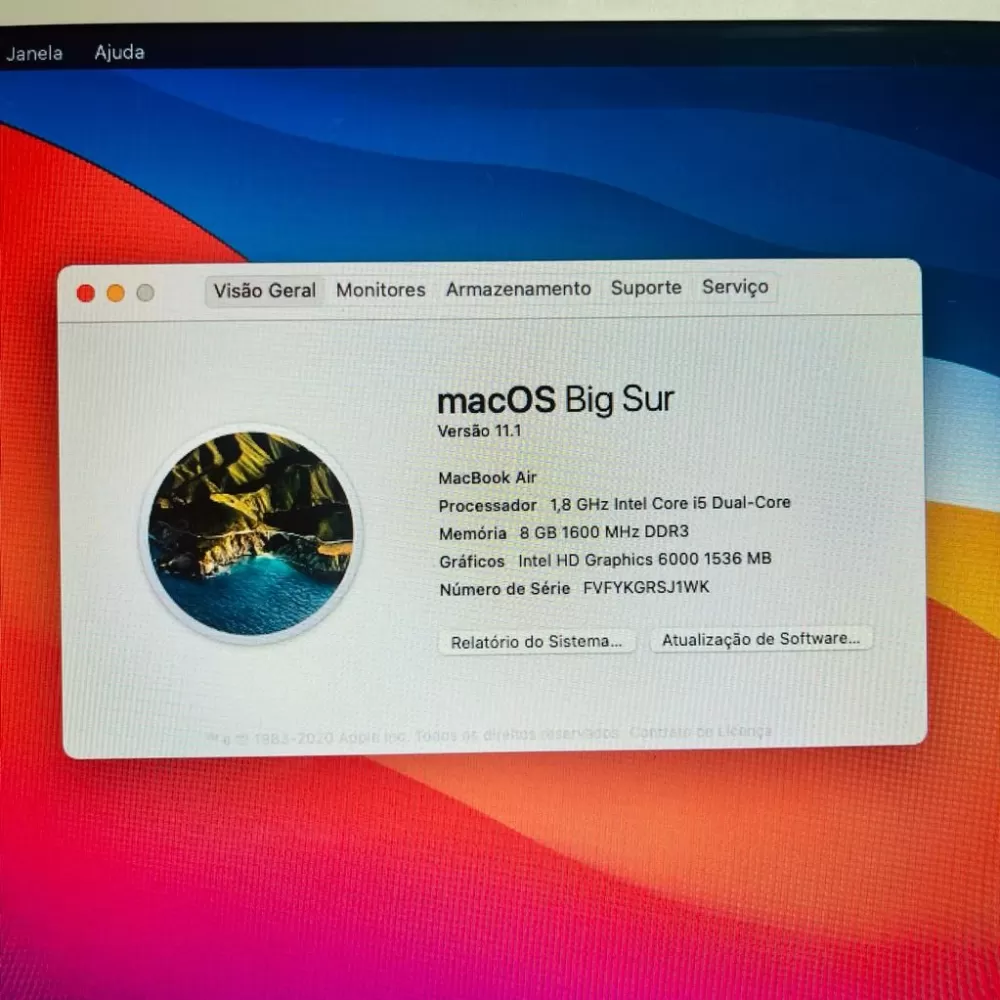
Task: Select the Visão Geral tab
Action: tap(265, 291)
